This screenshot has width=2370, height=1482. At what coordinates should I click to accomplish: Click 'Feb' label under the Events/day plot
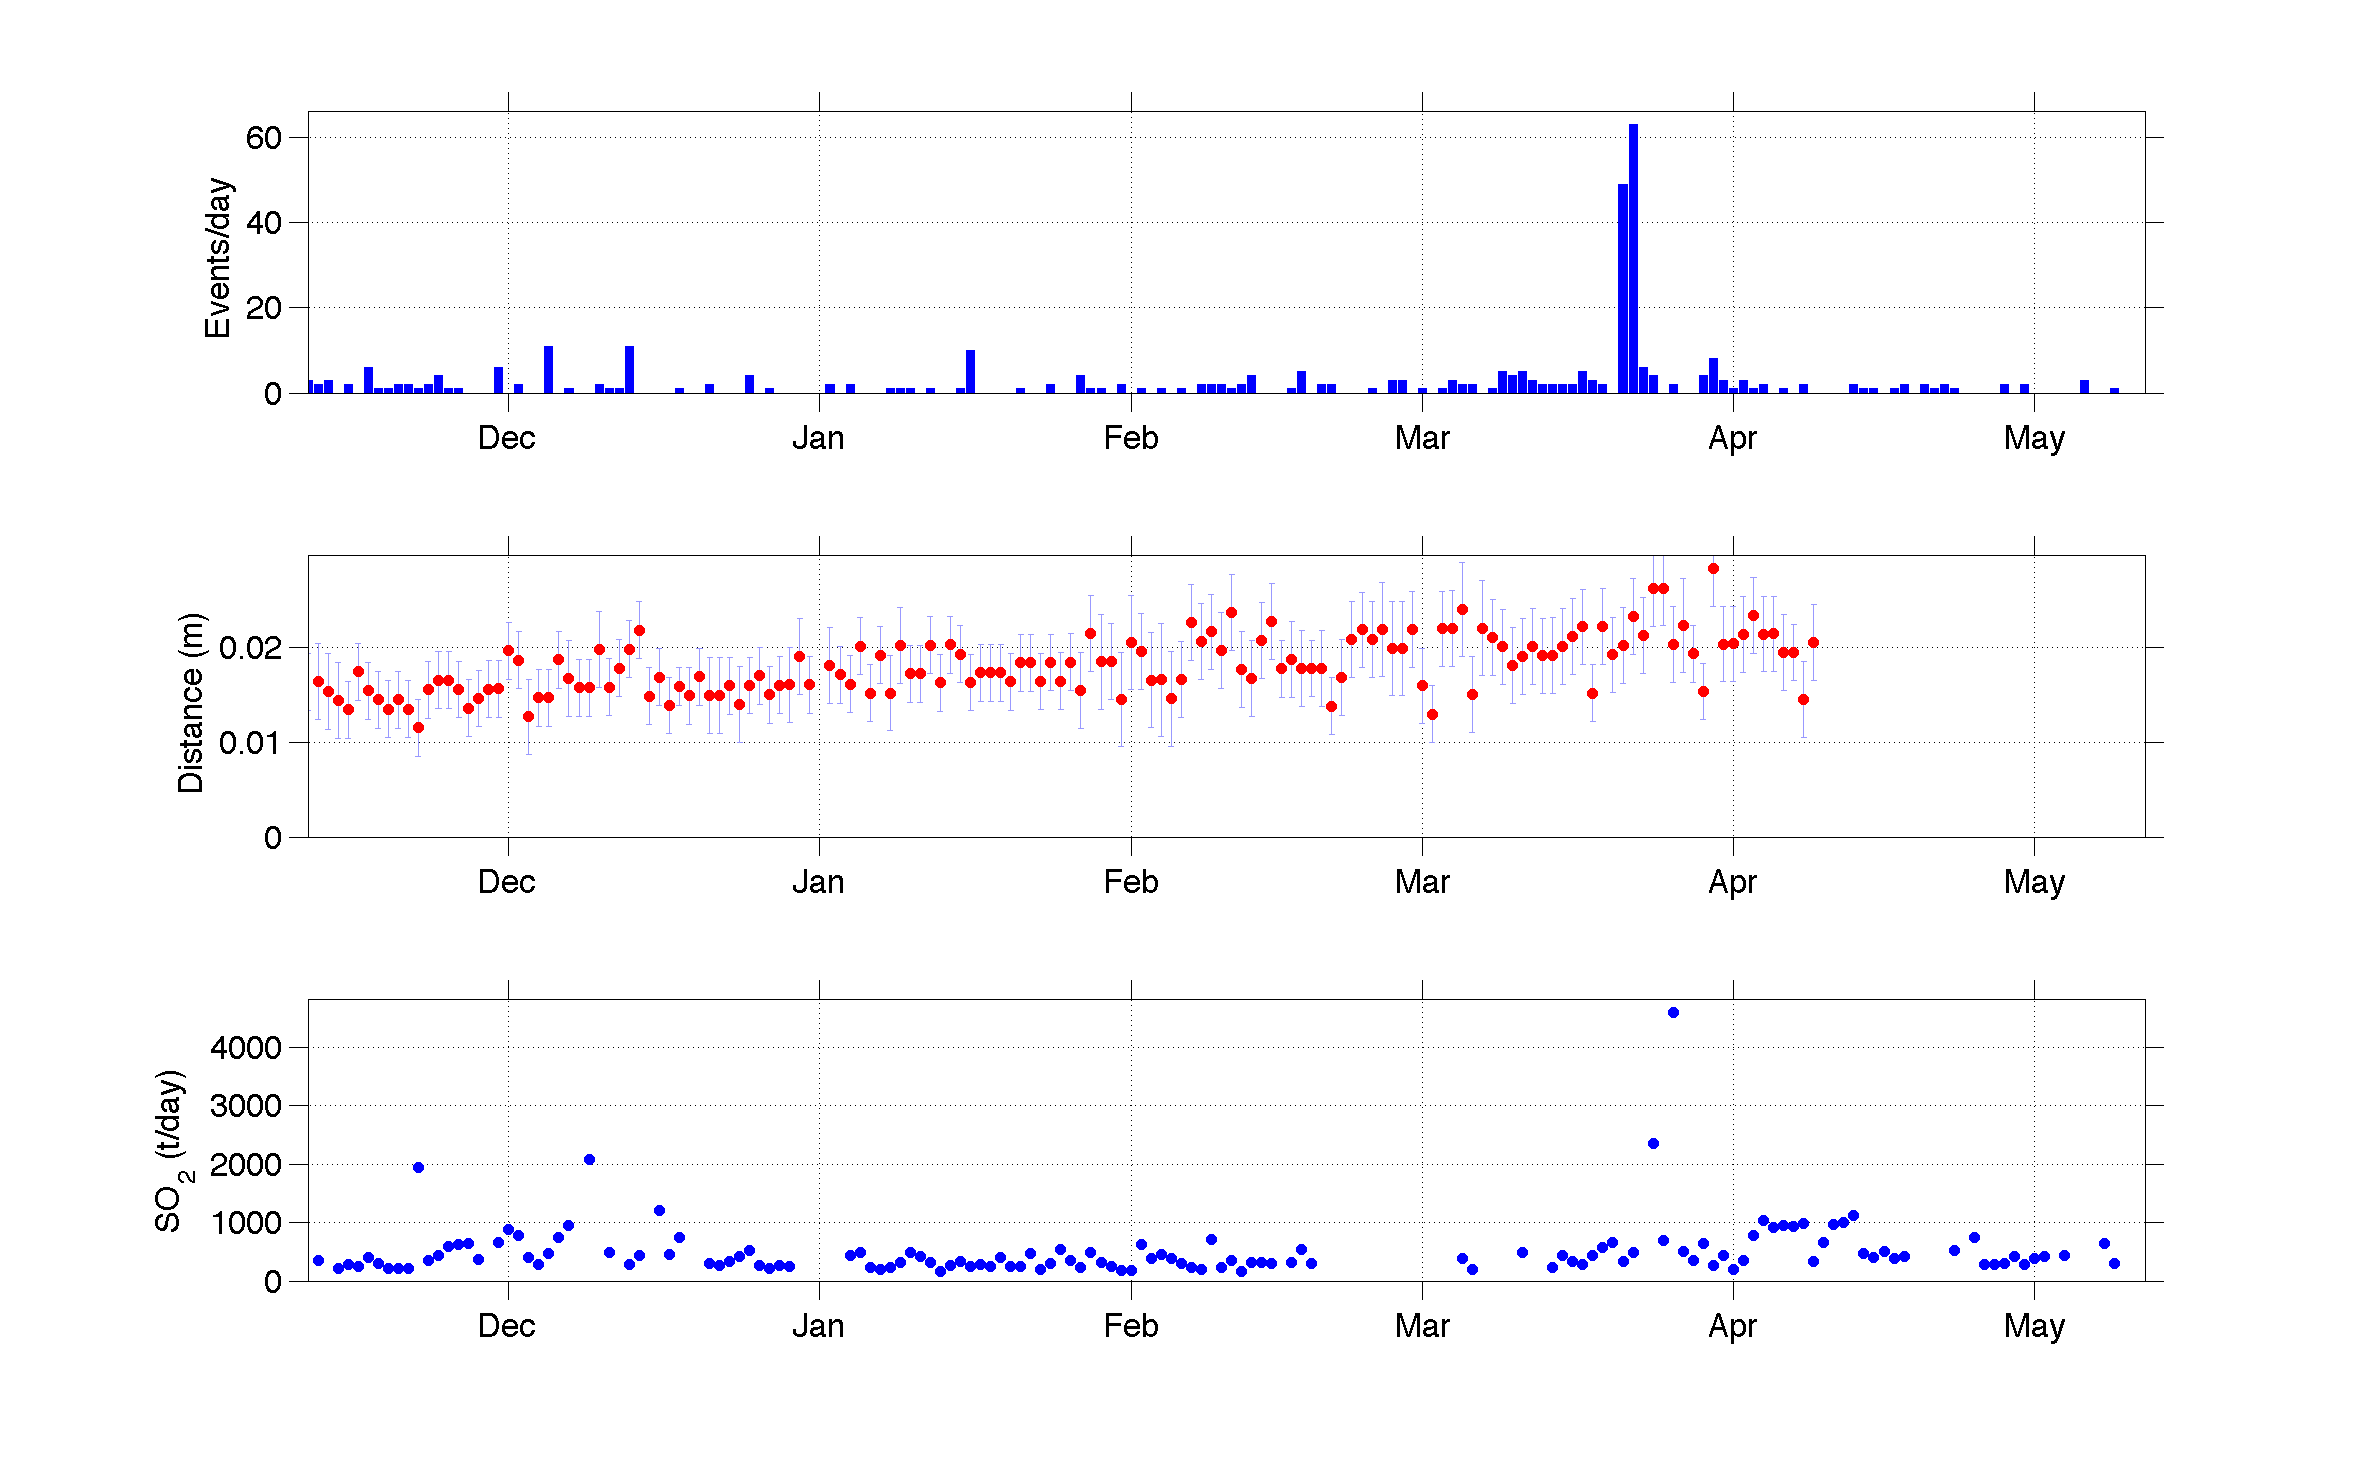coord(1131,438)
